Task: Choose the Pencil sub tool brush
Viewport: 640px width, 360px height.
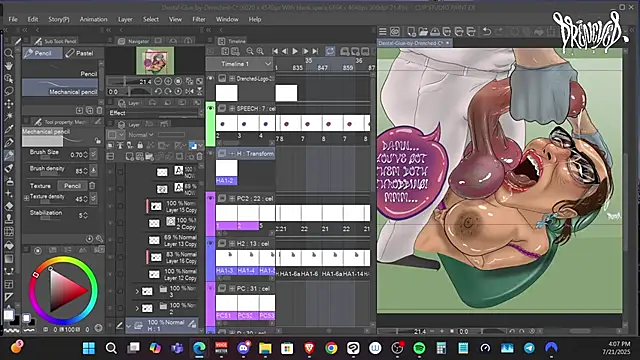Action: (60, 69)
